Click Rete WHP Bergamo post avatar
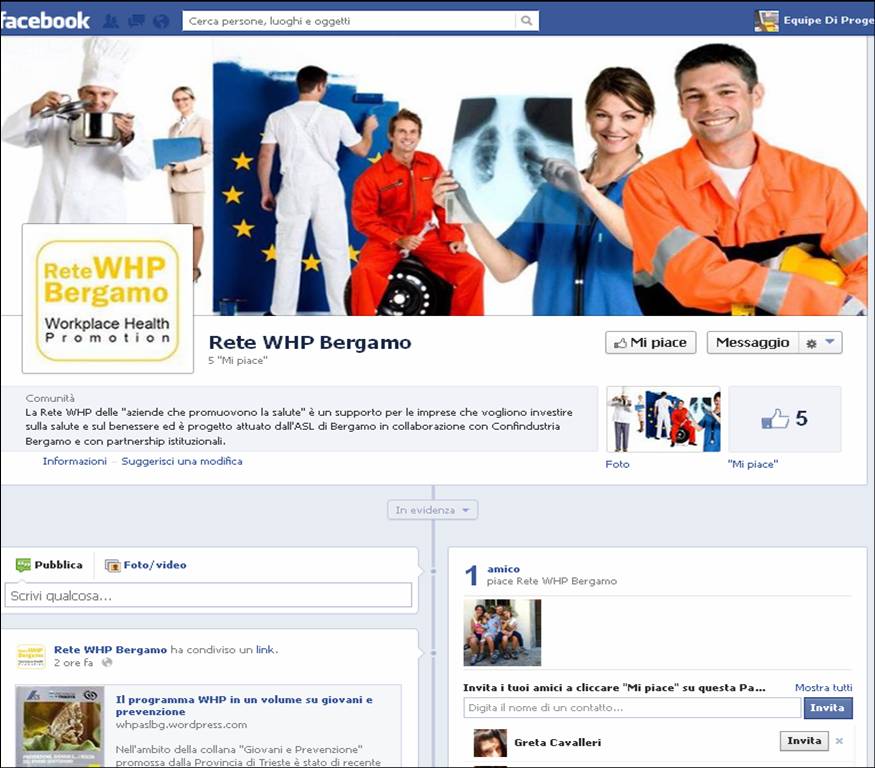875x768 pixels. point(31,656)
